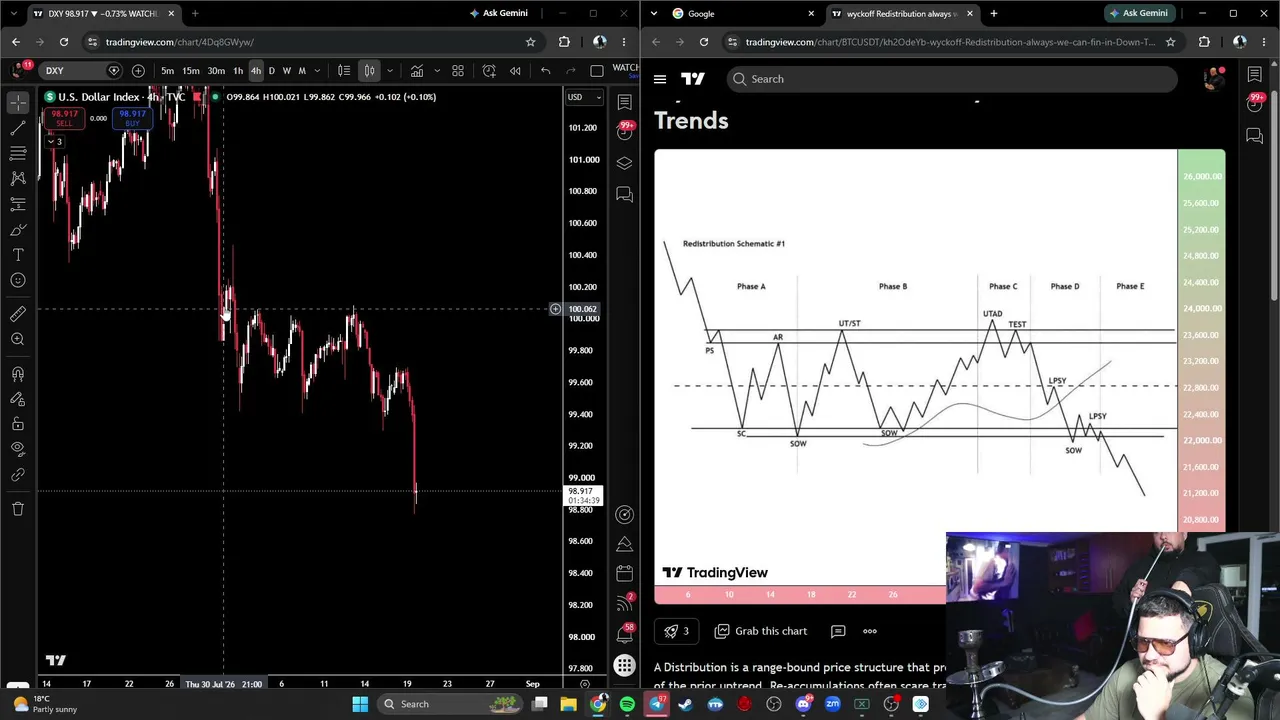Open Spotify from the taskbar

pyautogui.click(x=627, y=704)
